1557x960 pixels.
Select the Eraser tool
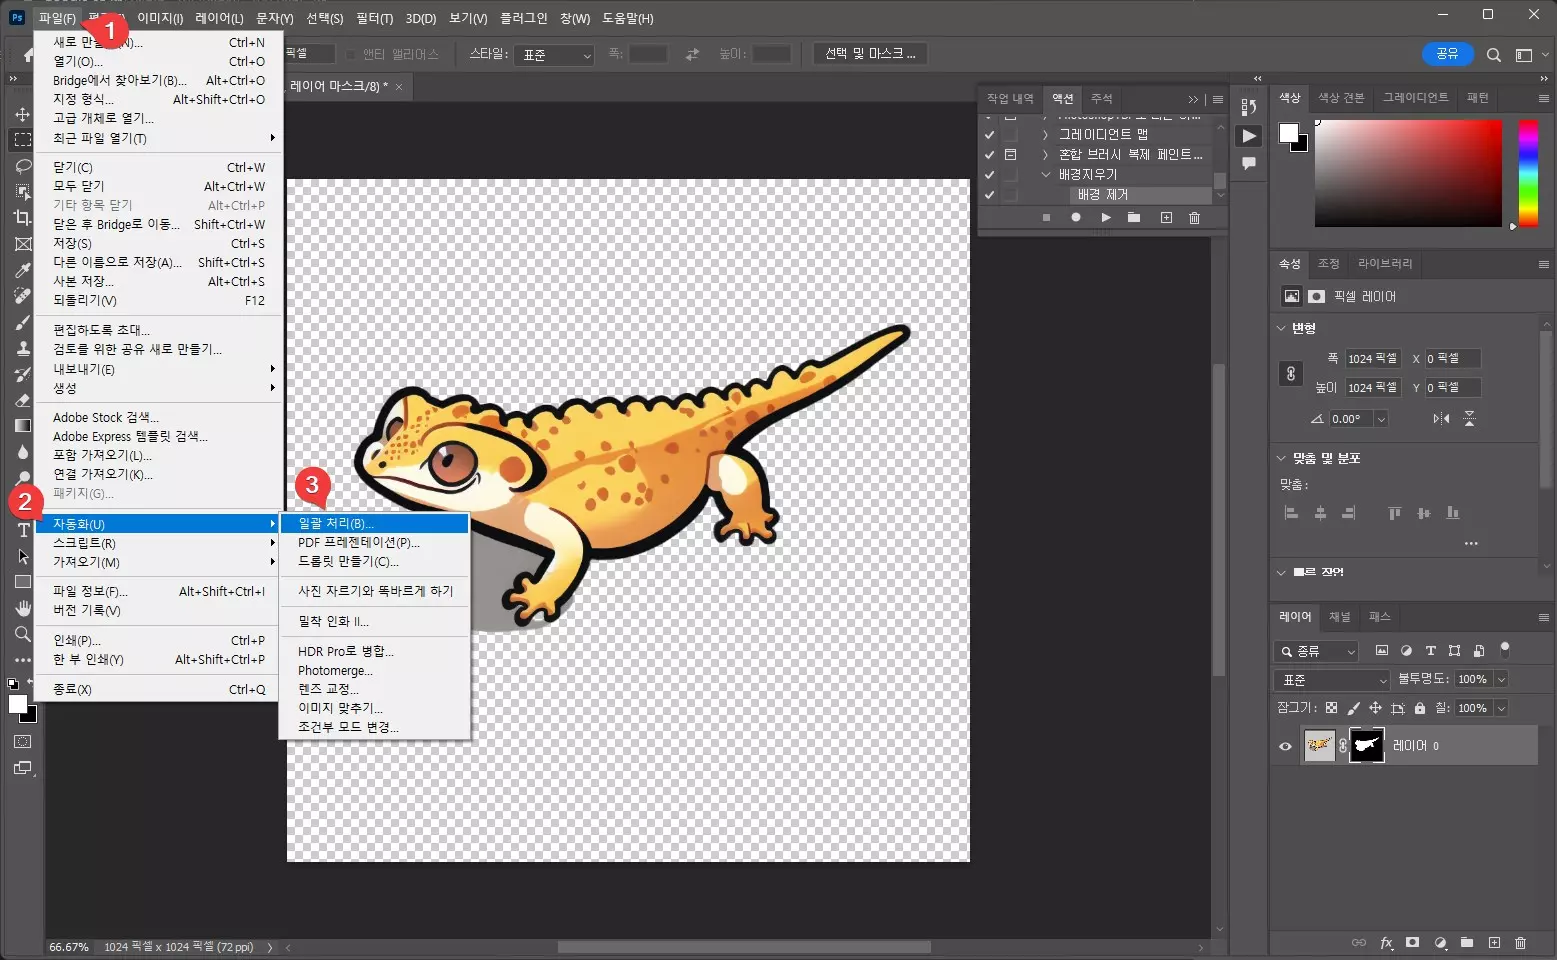coord(22,400)
